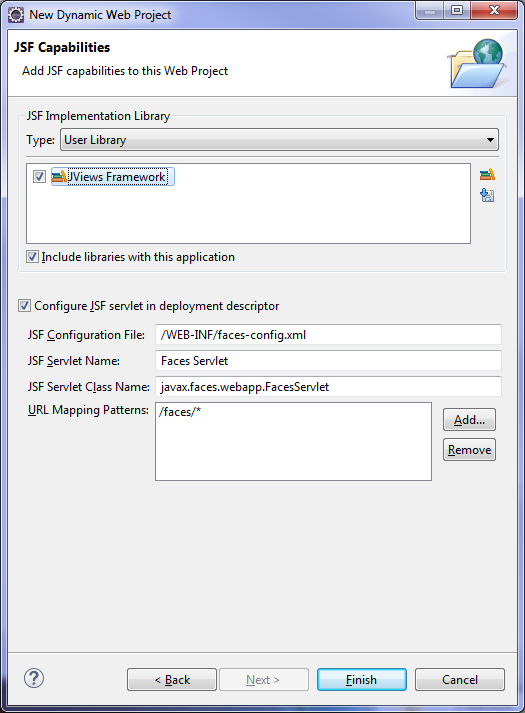Go to previous page with Back button
Screen dimensions: 525x713
(x=172, y=679)
